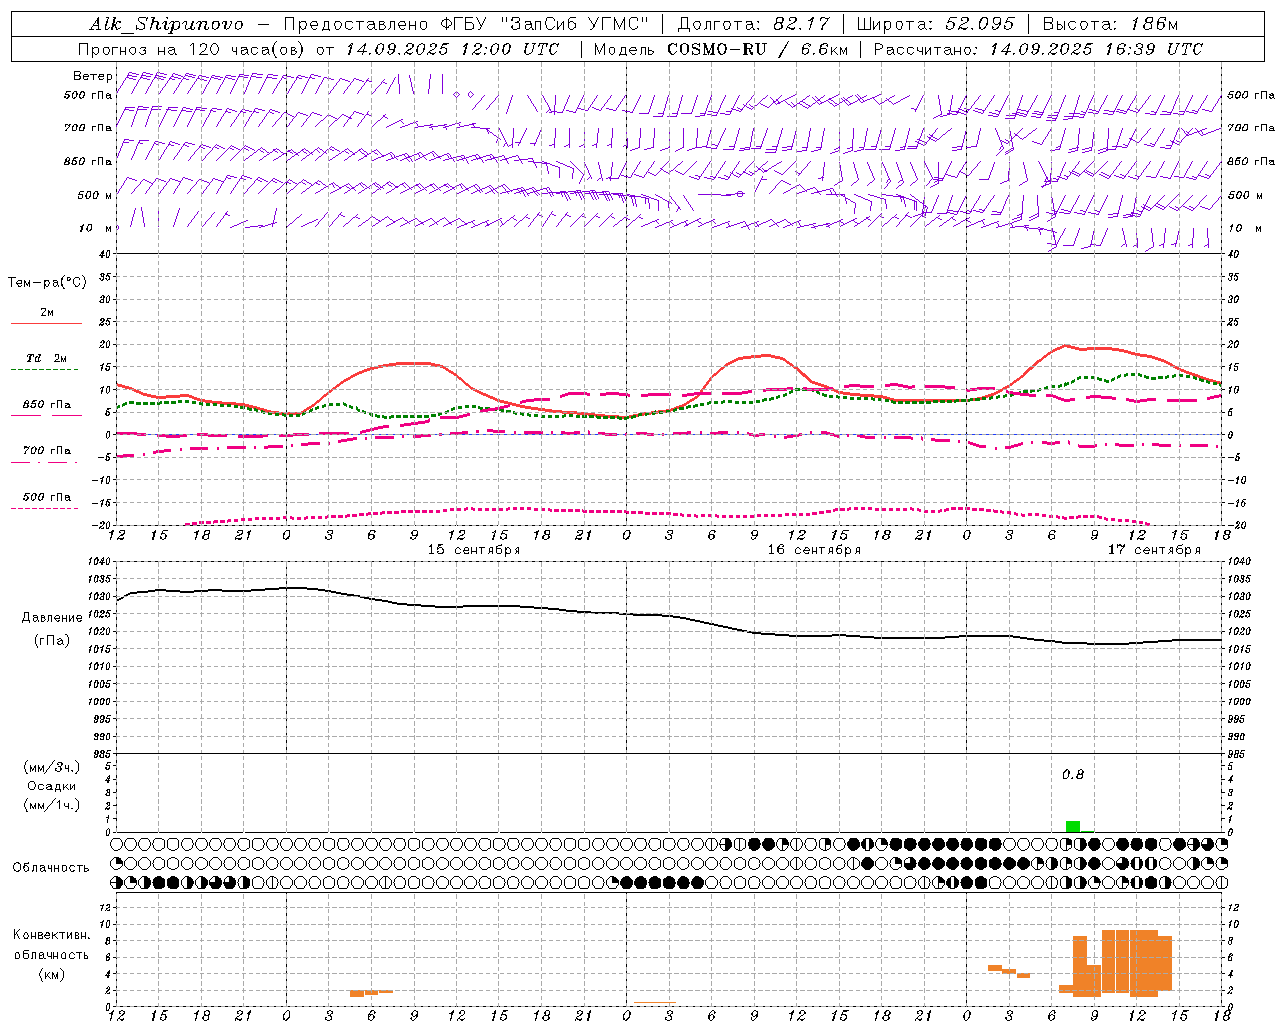The width and height of the screenshot is (1280, 1024).
Task: Click the date label "15 сентября"
Action: coord(474,550)
